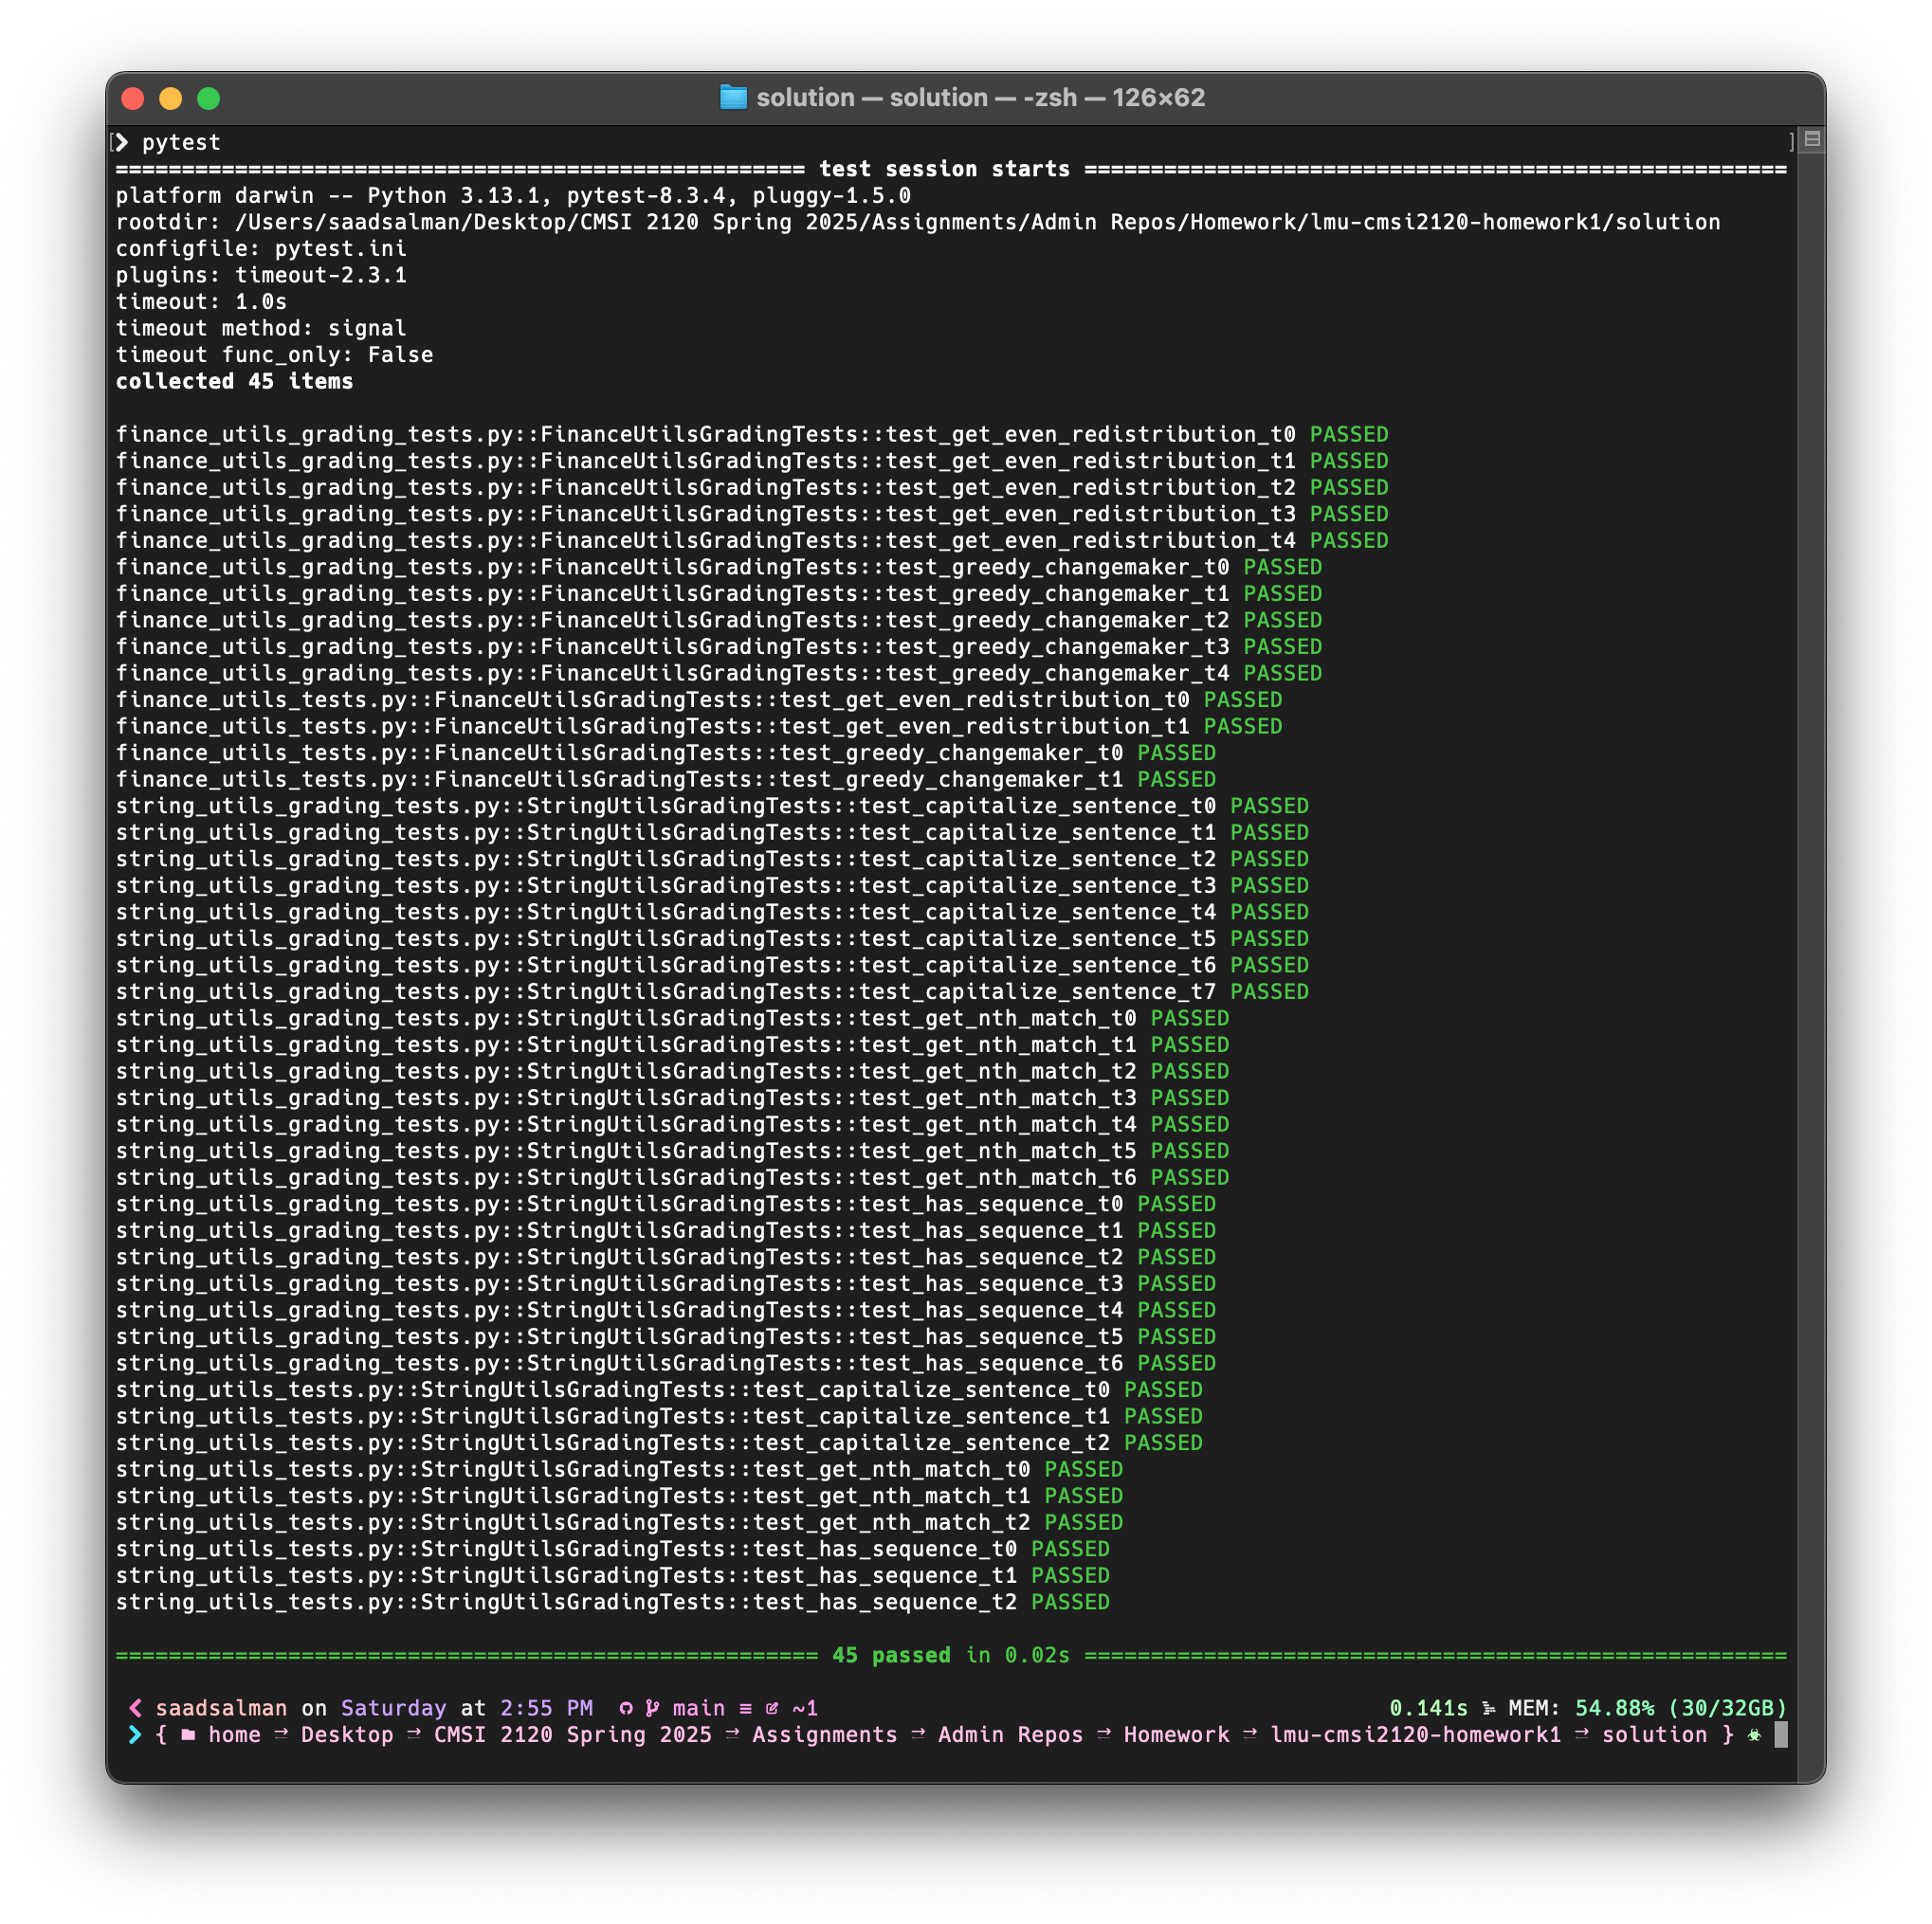Screen dimensions: 1932x1924
Task: Click the modified-files pencil icon near ~1
Action: (x=772, y=1708)
